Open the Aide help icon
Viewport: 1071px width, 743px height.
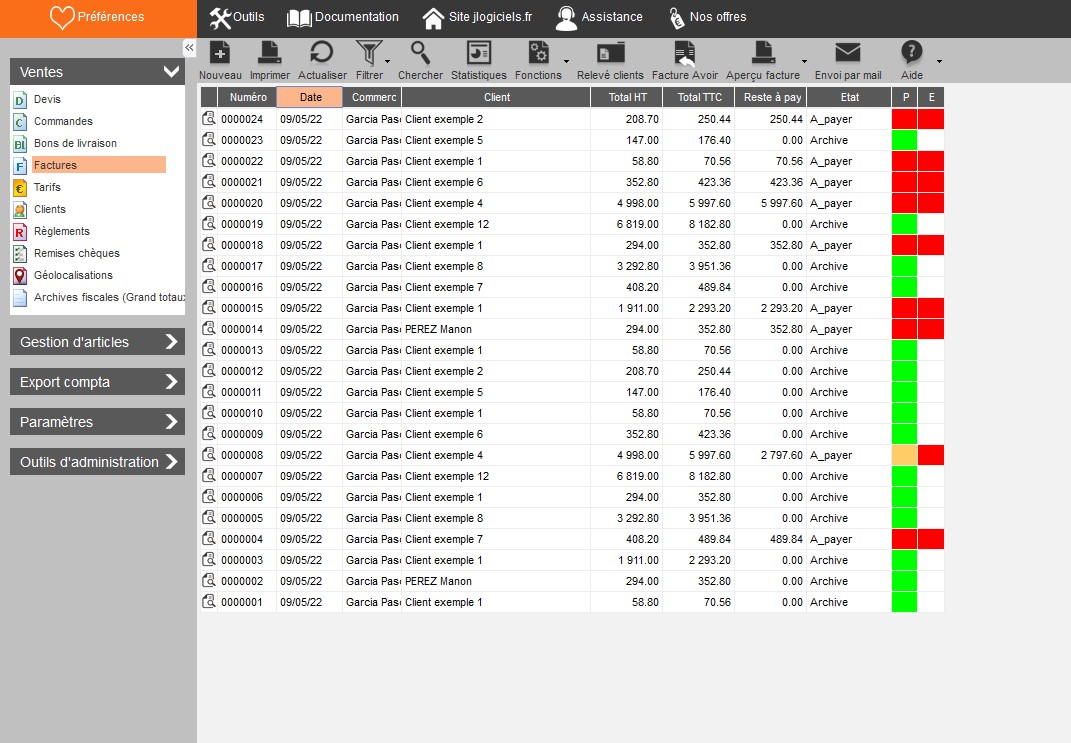coord(911,53)
